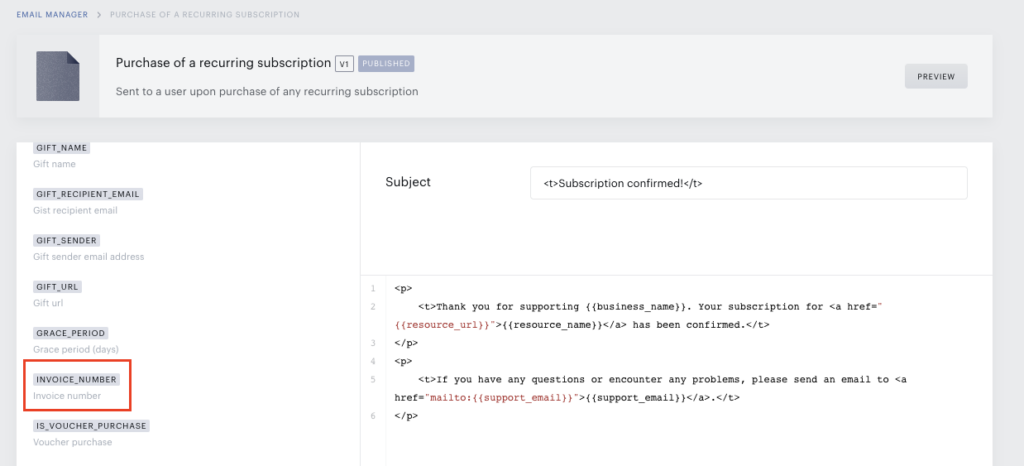Click the Subject input field
This screenshot has height=466, width=1024.
(748, 183)
